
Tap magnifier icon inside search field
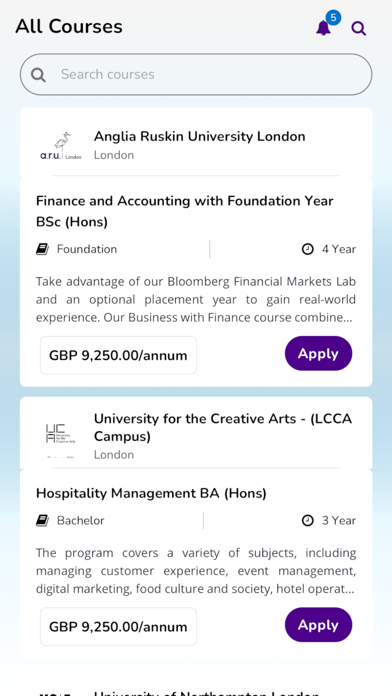click(x=39, y=75)
